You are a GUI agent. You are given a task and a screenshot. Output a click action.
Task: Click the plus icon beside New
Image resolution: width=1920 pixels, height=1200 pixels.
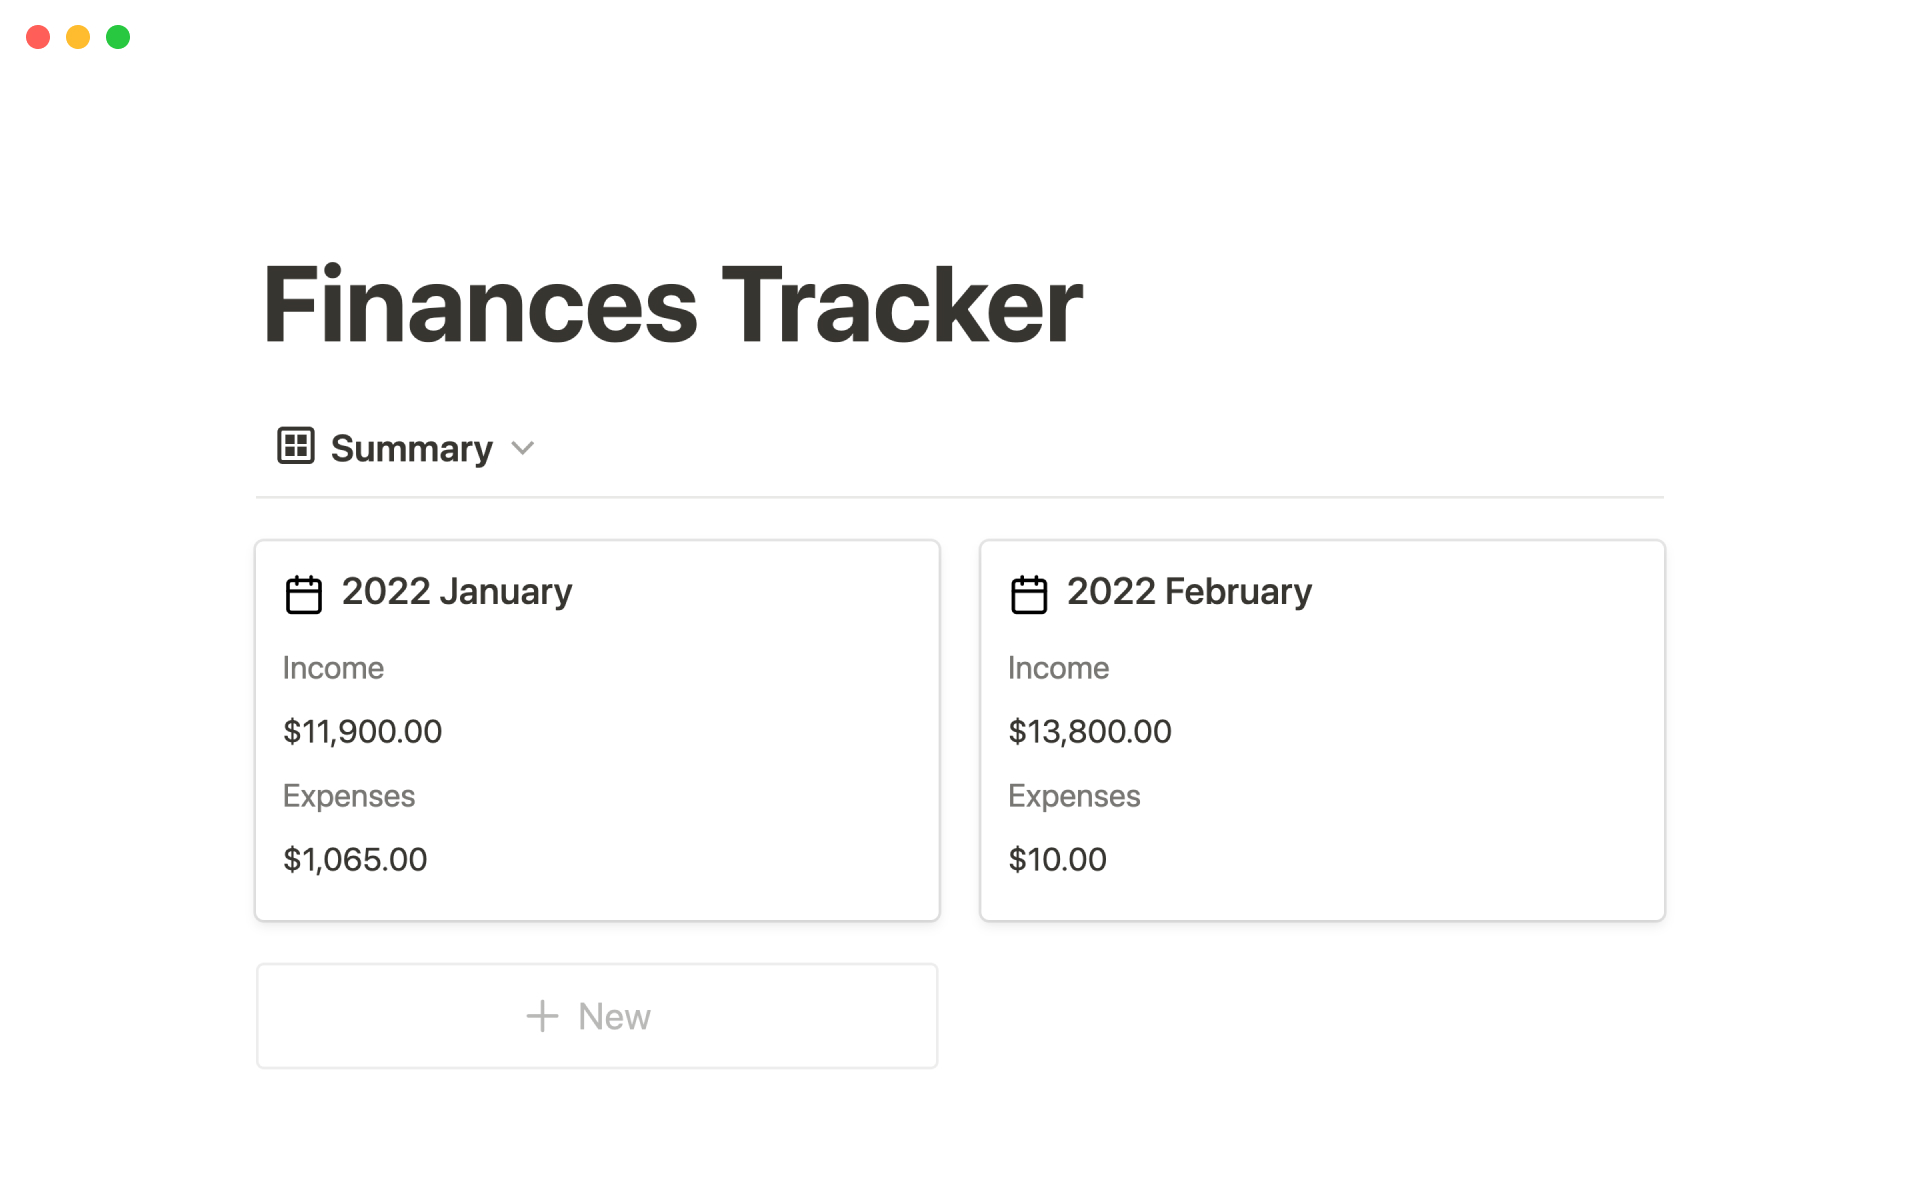542,1016
